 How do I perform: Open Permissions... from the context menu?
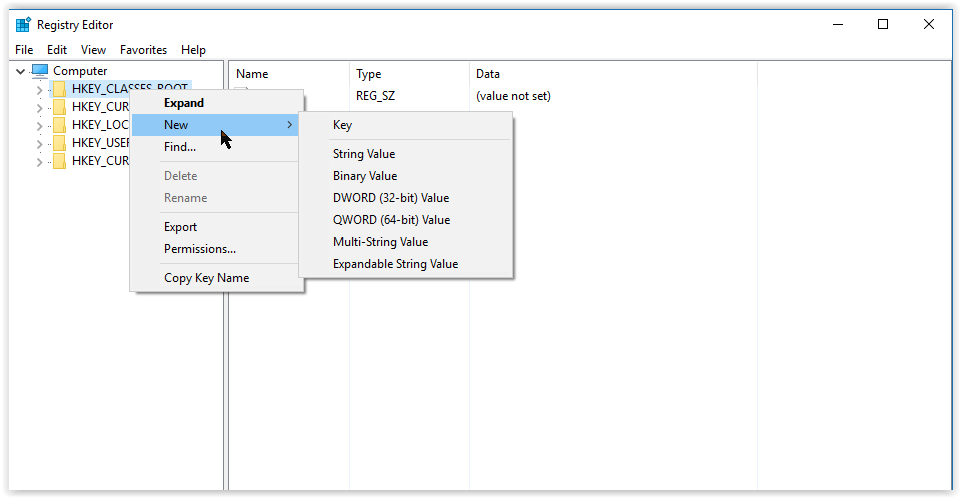pyautogui.click(x=217, y=249)
